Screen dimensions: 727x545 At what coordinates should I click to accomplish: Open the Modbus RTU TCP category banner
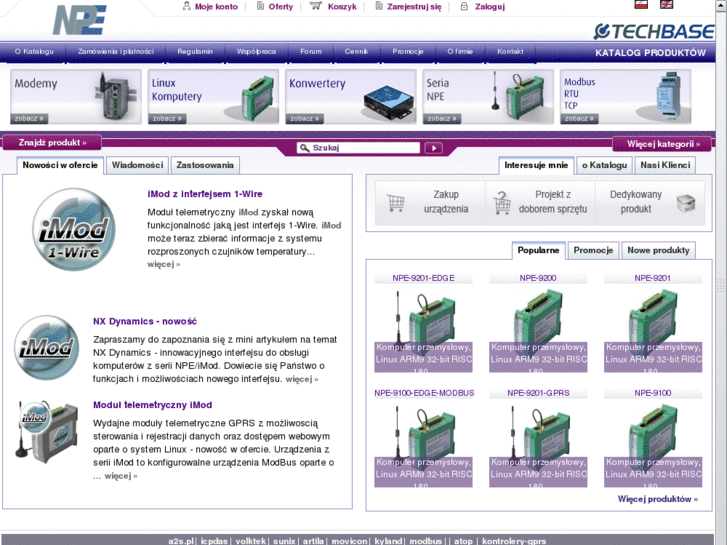(x=625, y=96)
